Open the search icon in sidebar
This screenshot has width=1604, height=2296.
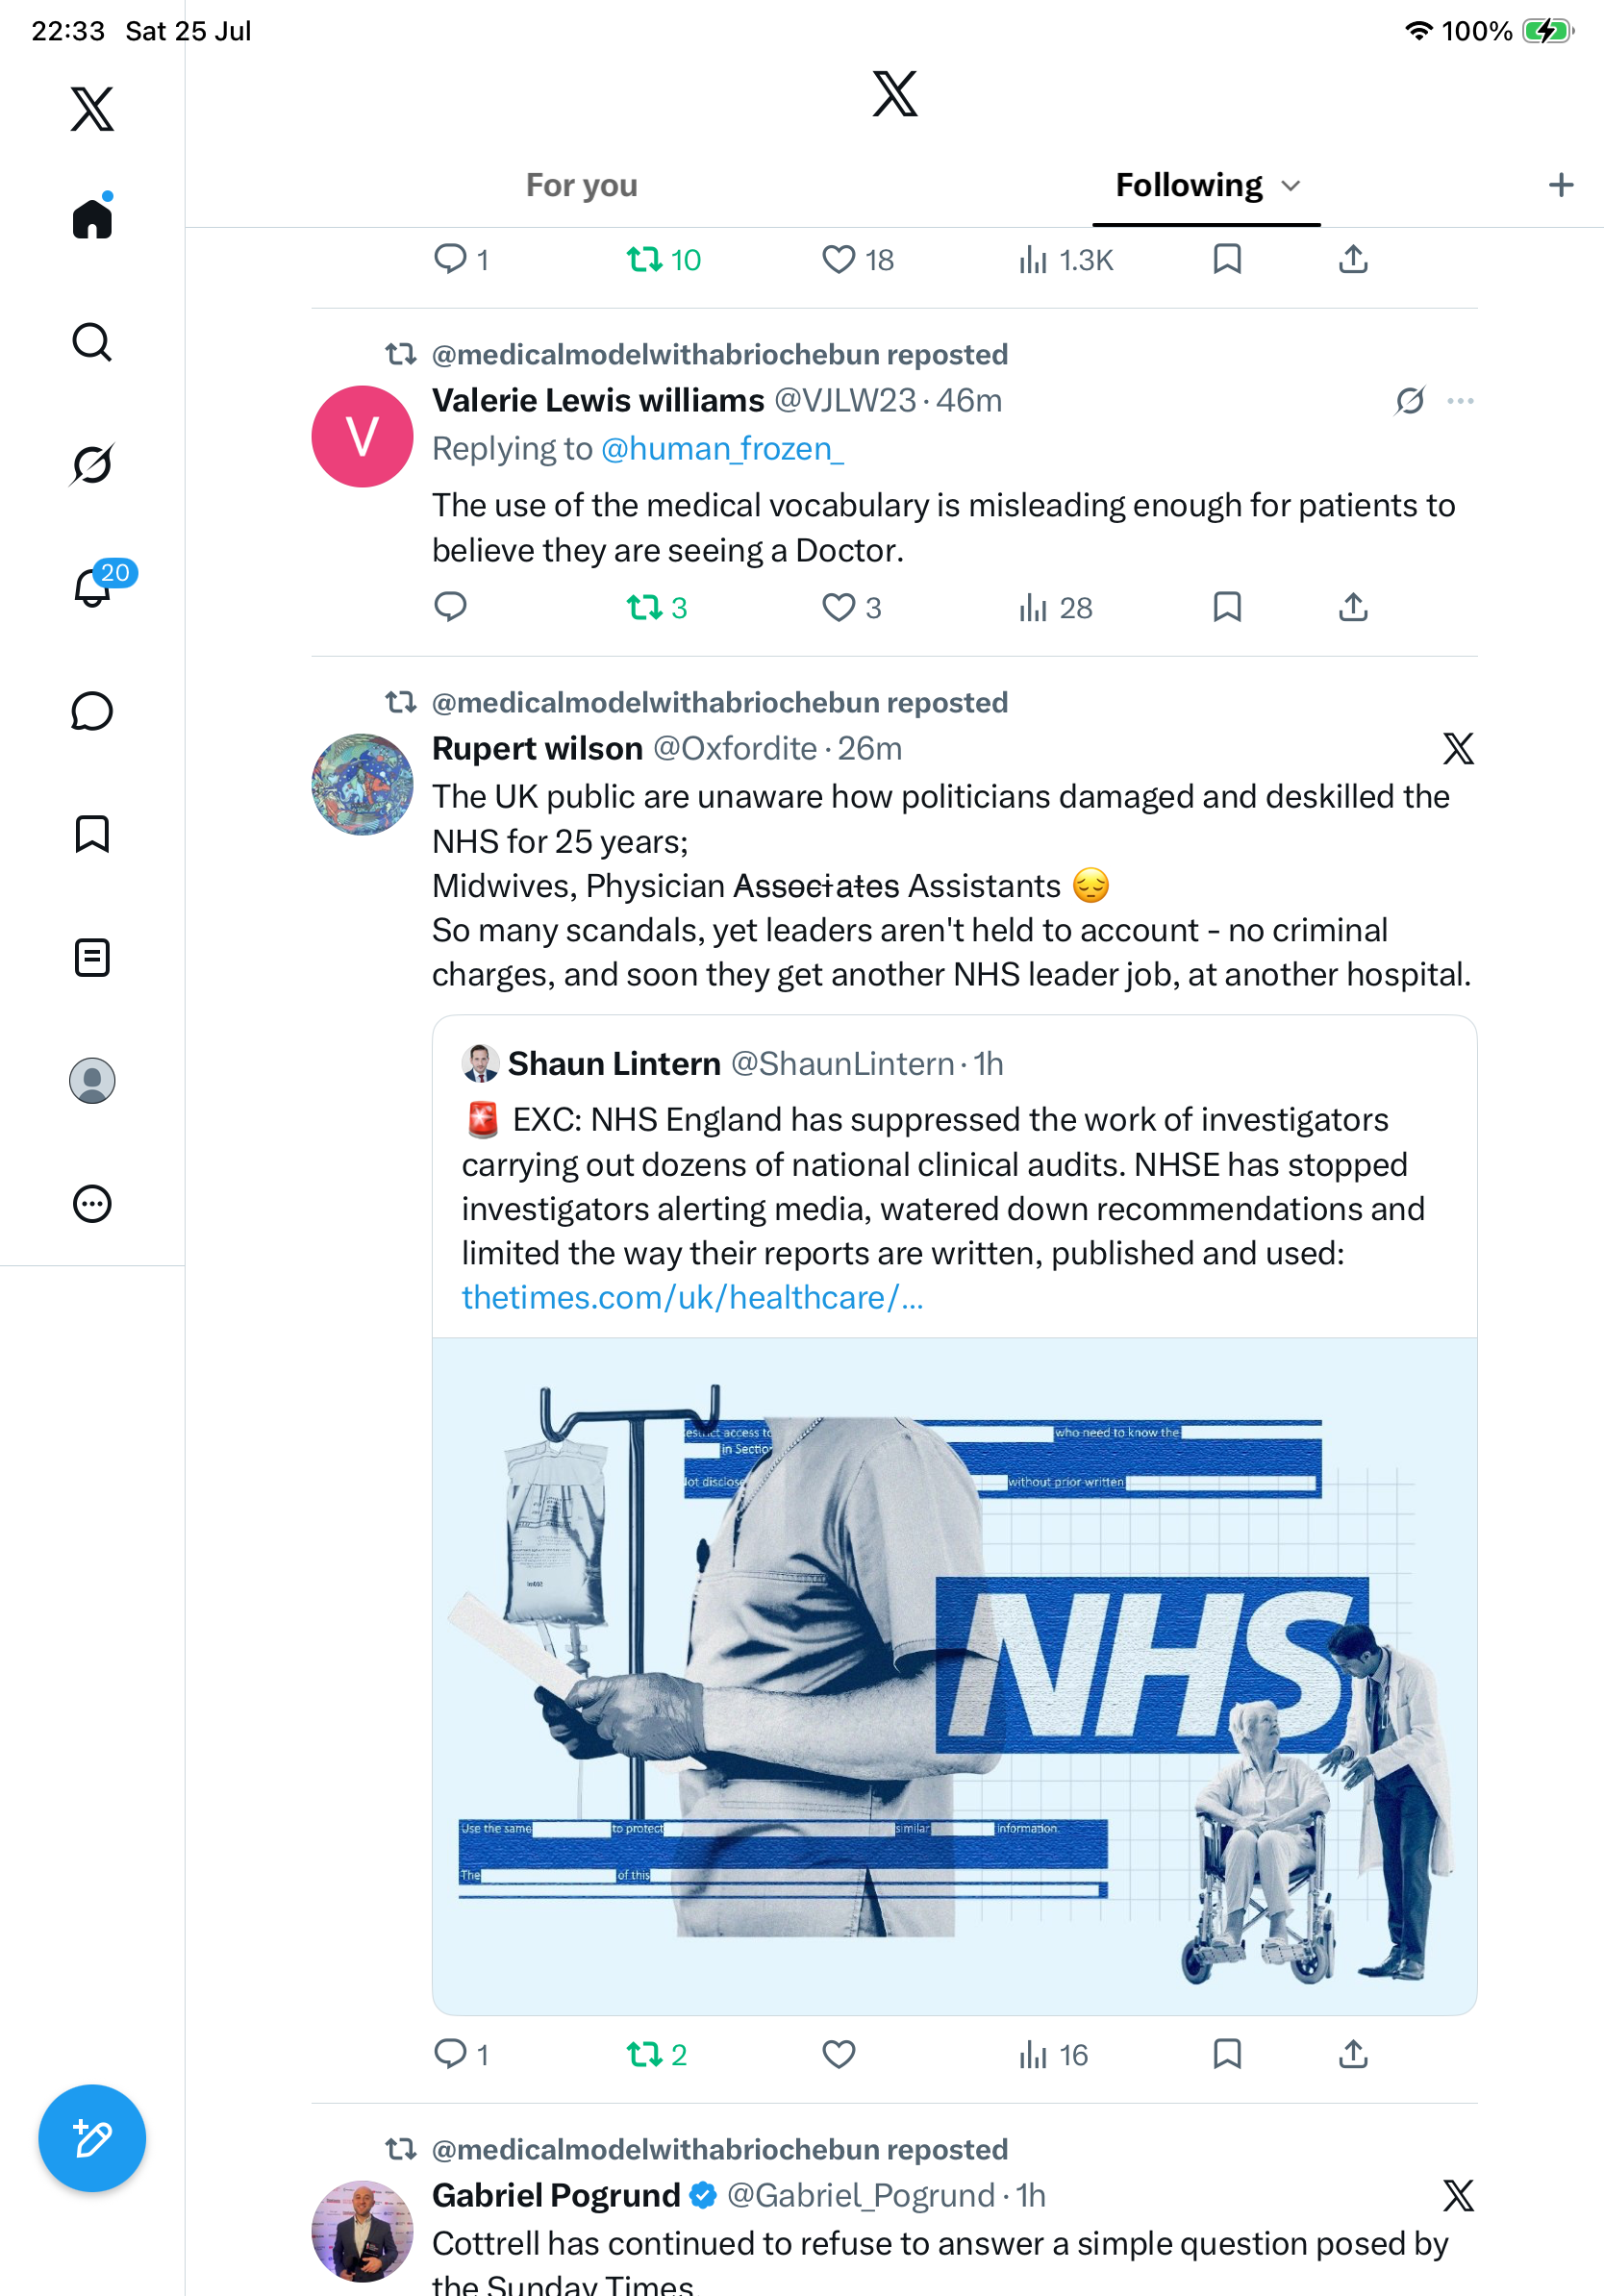[x=92, y=342]
